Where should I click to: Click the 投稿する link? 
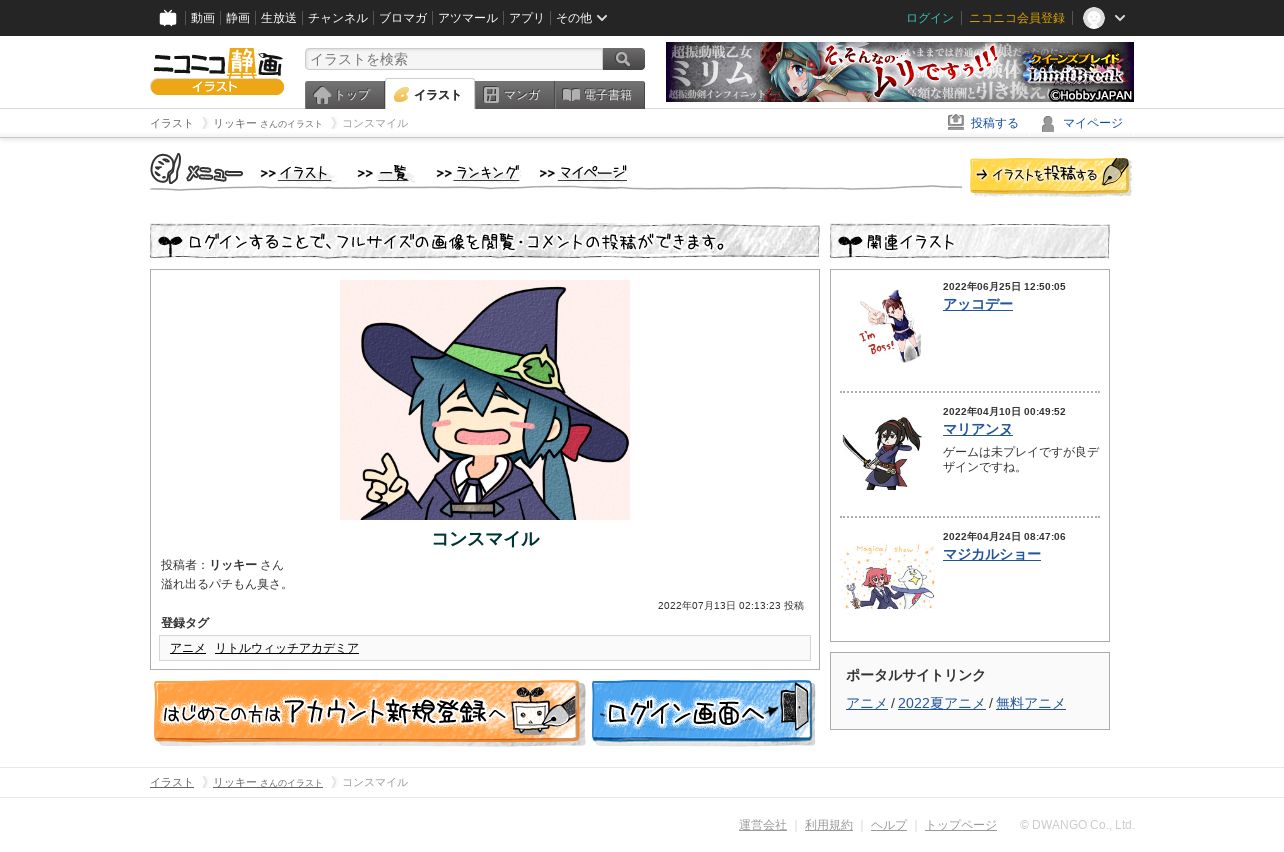pos(995,123)
